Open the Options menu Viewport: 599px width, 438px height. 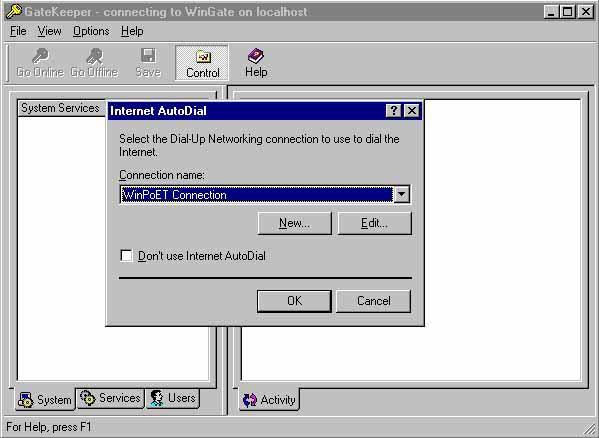click(x=91, y=31)
